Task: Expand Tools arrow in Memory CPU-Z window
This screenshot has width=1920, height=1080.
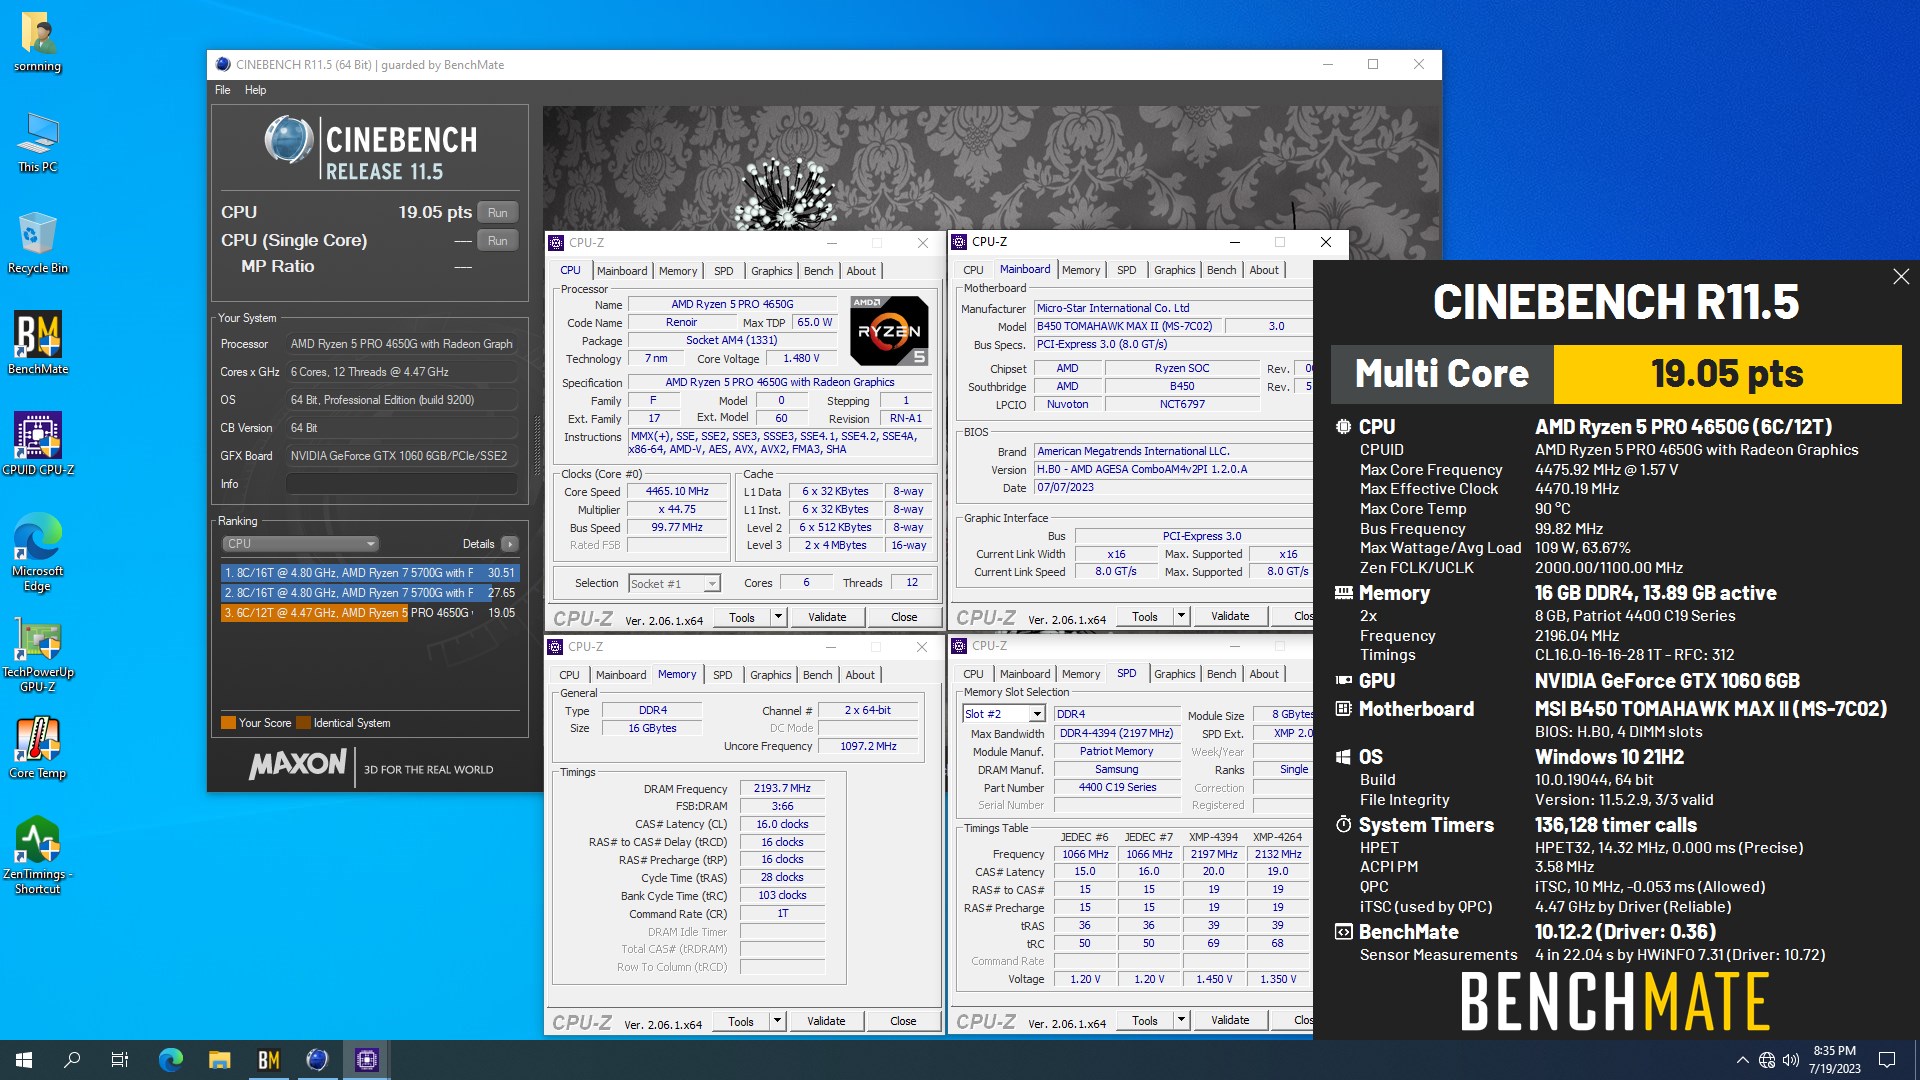Action: pyautogui.click(x=777, y=1021)
